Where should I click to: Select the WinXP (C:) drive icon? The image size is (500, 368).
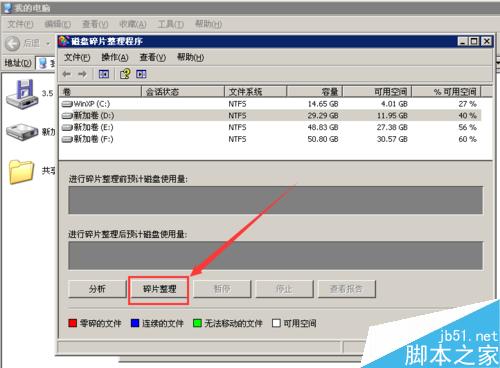click(67, 104)
